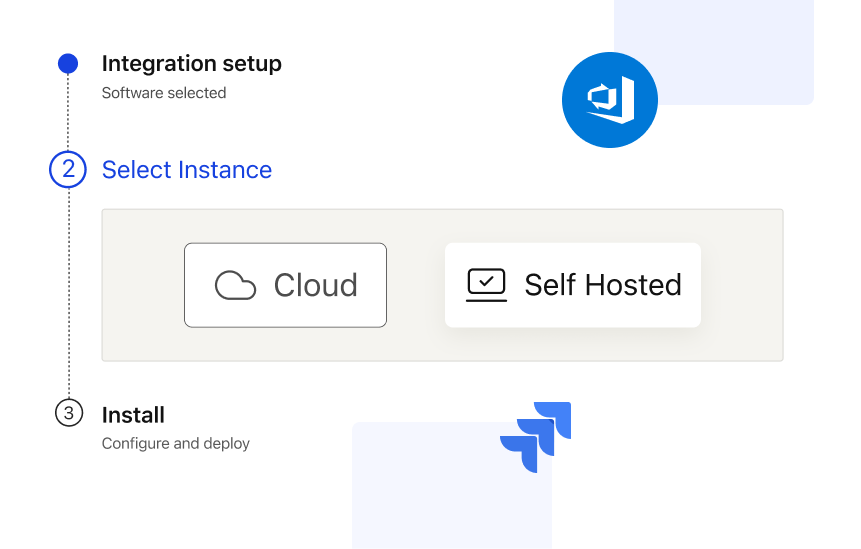Click the filled Integration setup step dot
Screen dimensions: 861x549
68,64
